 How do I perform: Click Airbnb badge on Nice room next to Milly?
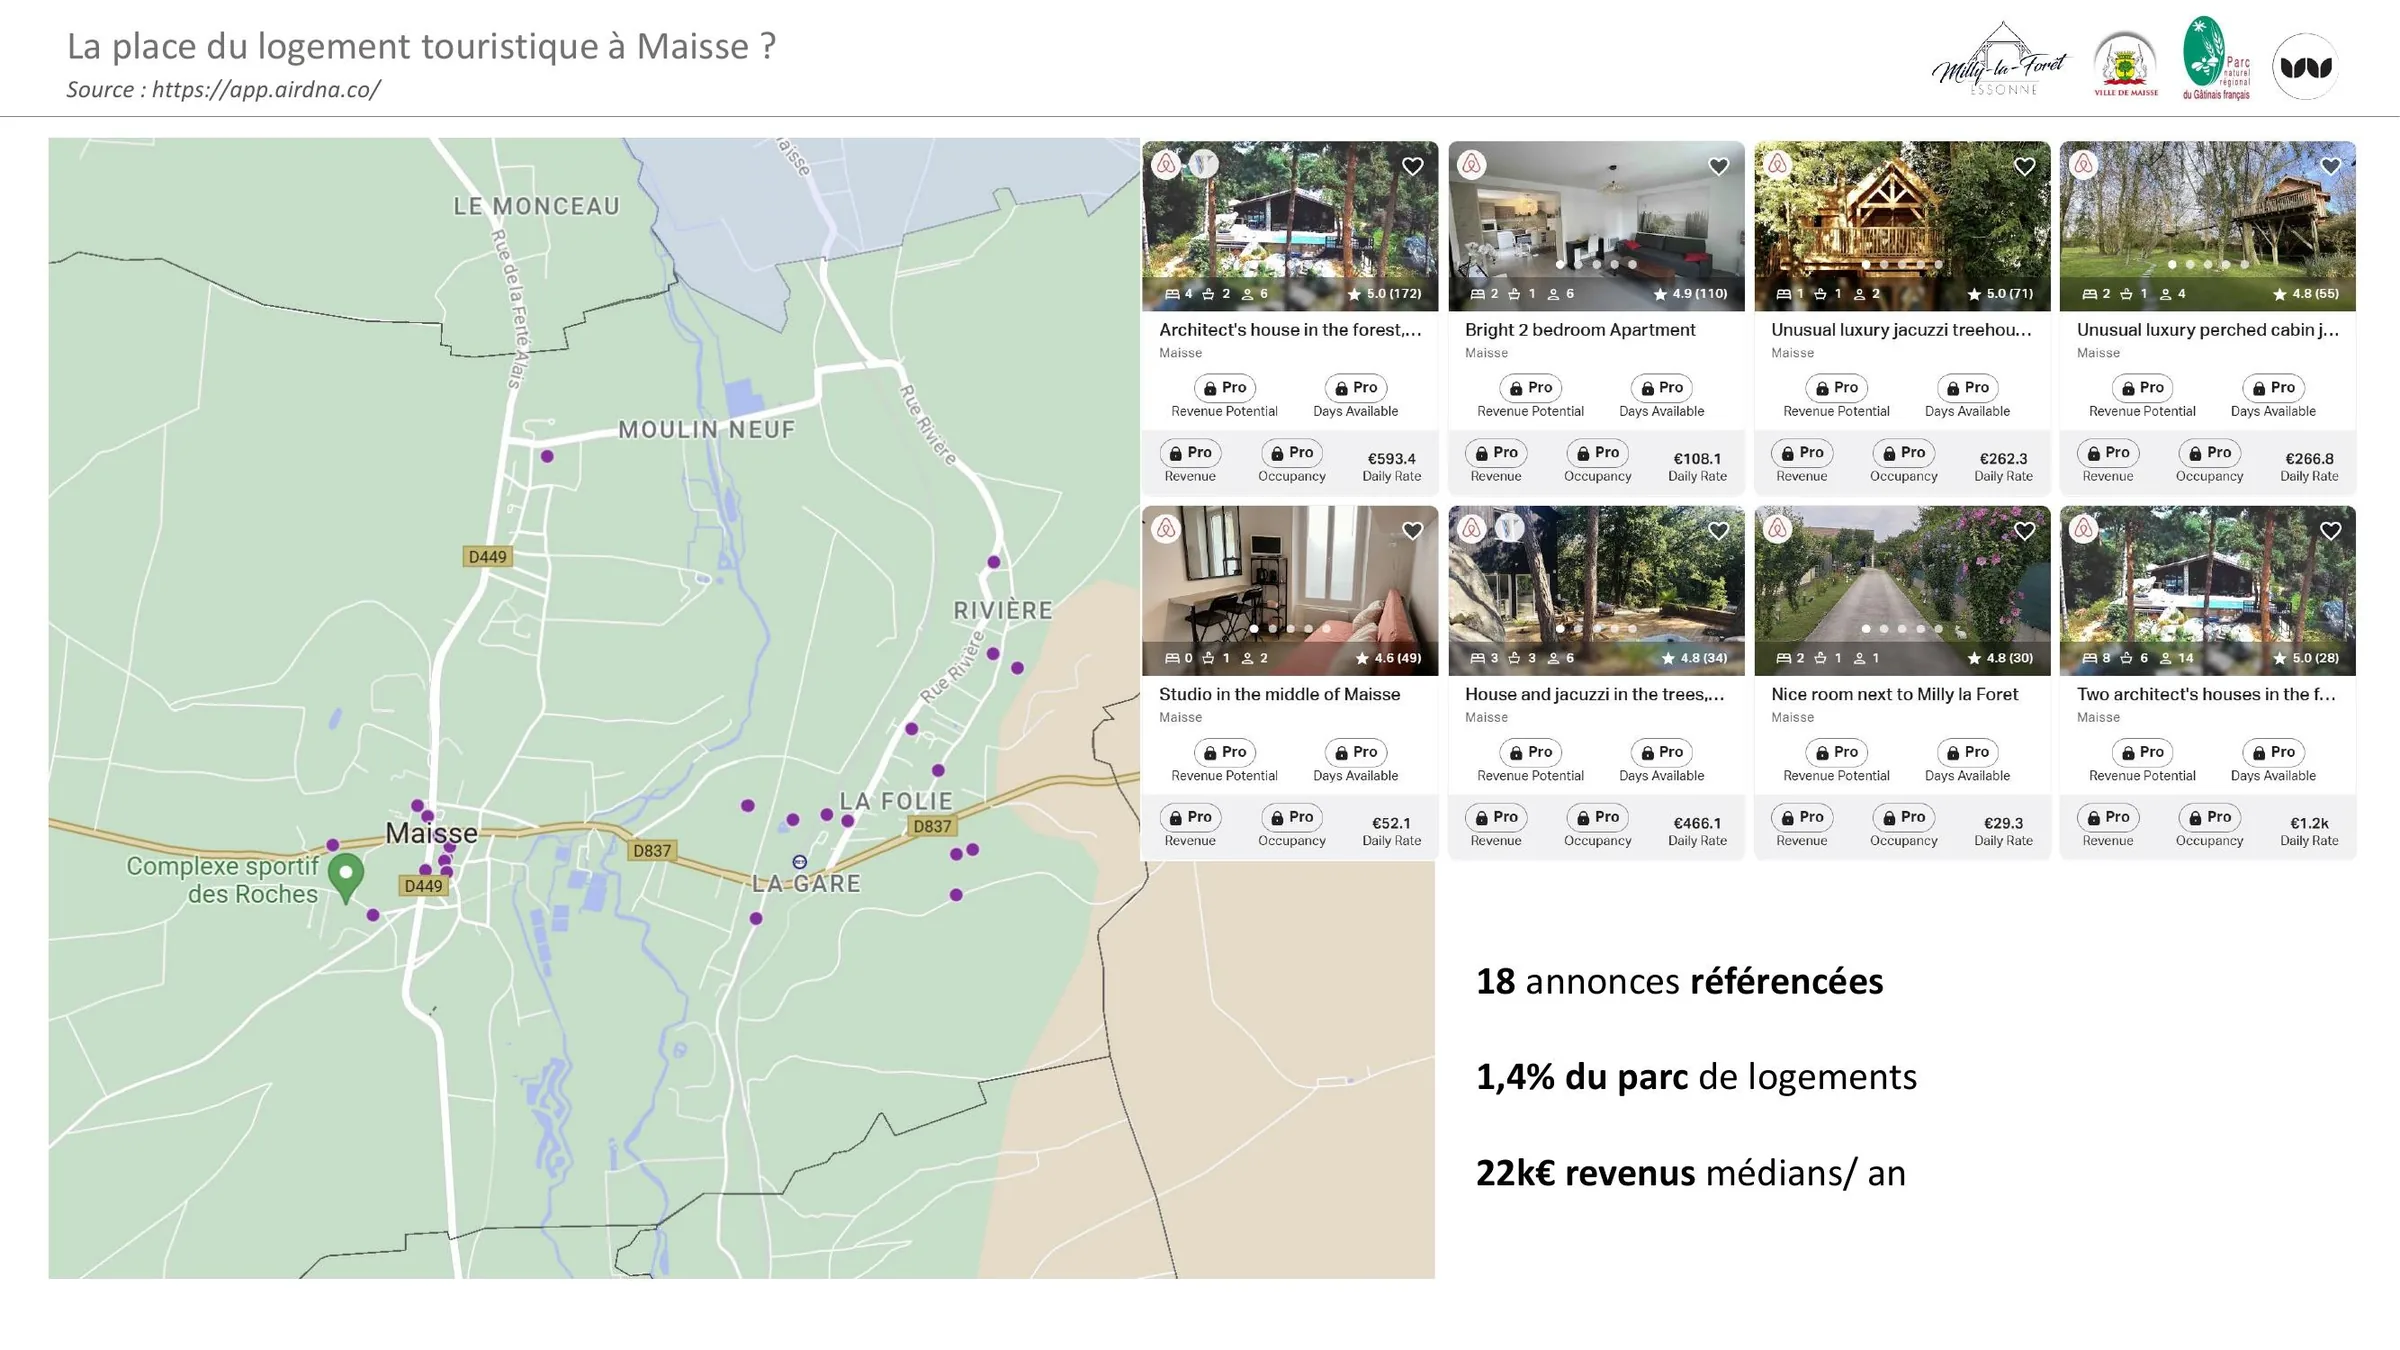(1777, 528)
